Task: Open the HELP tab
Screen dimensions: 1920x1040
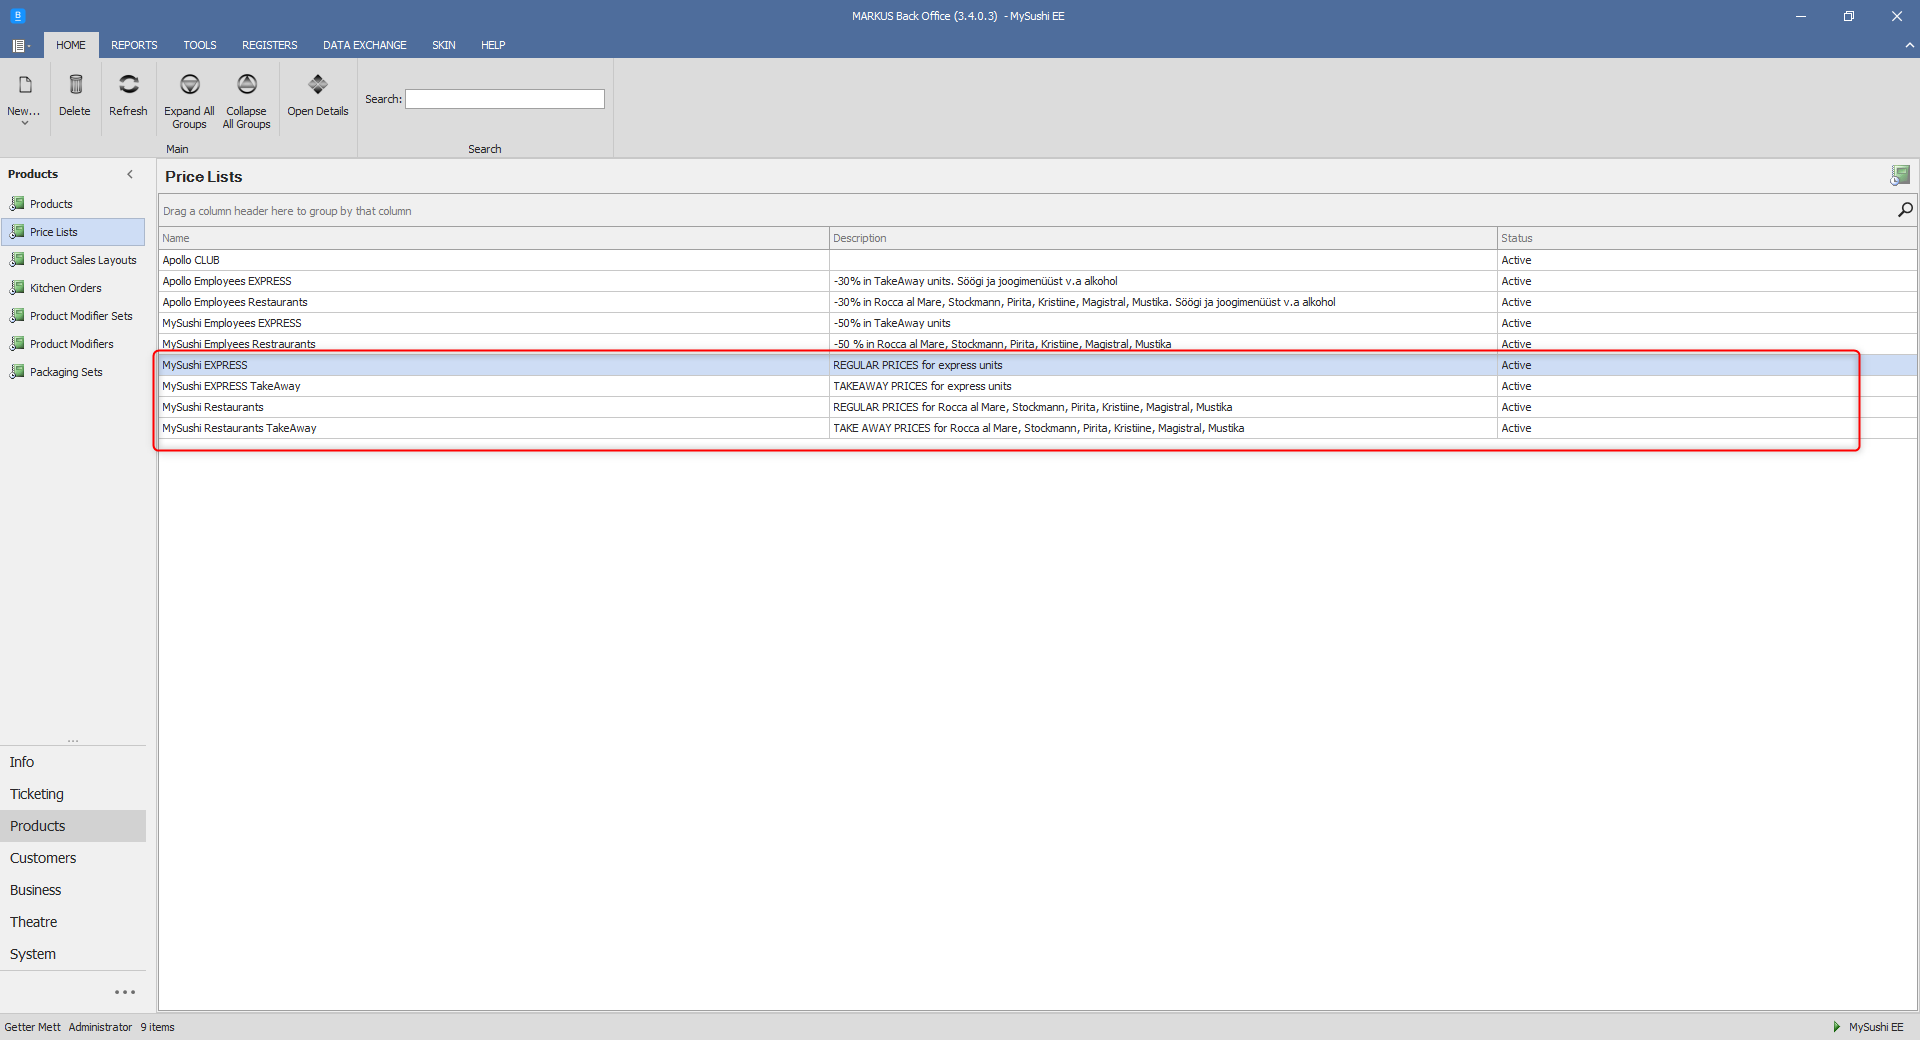Action: click(493, 45)
